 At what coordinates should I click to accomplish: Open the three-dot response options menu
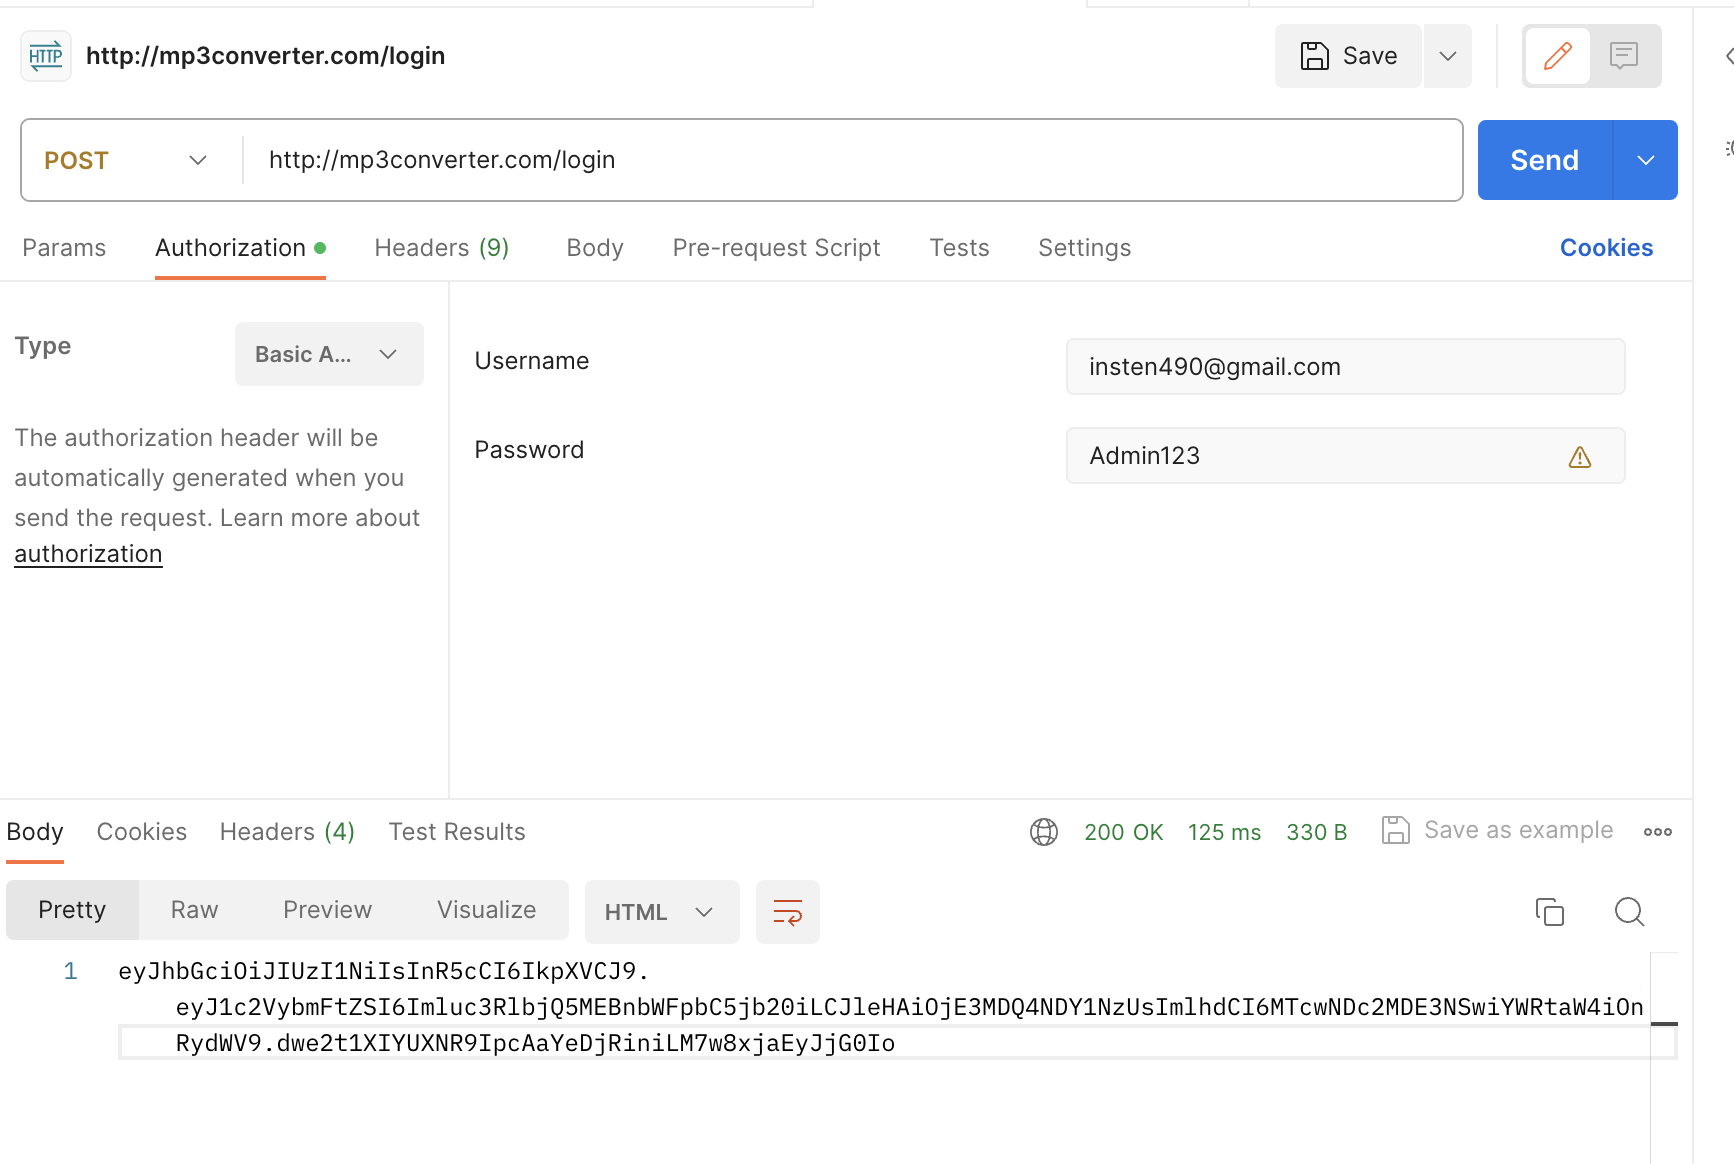[x=1657, y=832]
